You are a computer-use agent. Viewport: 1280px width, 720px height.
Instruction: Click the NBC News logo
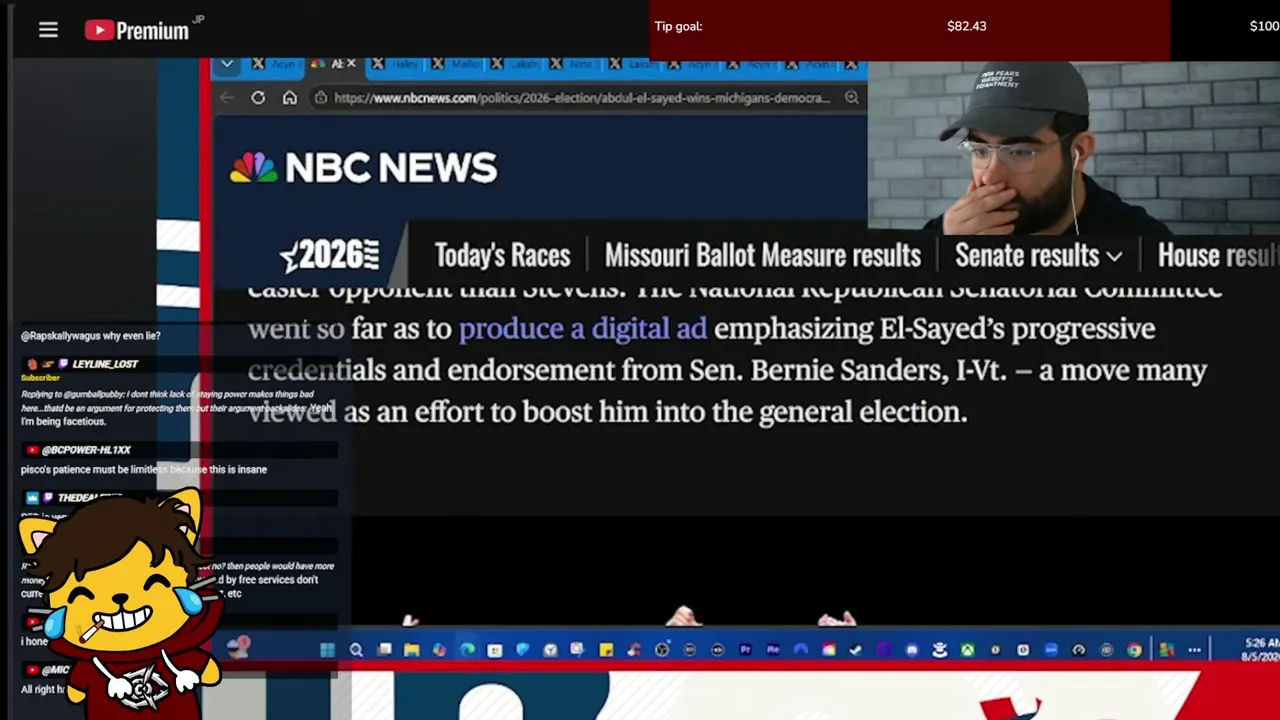coord(363,168)
